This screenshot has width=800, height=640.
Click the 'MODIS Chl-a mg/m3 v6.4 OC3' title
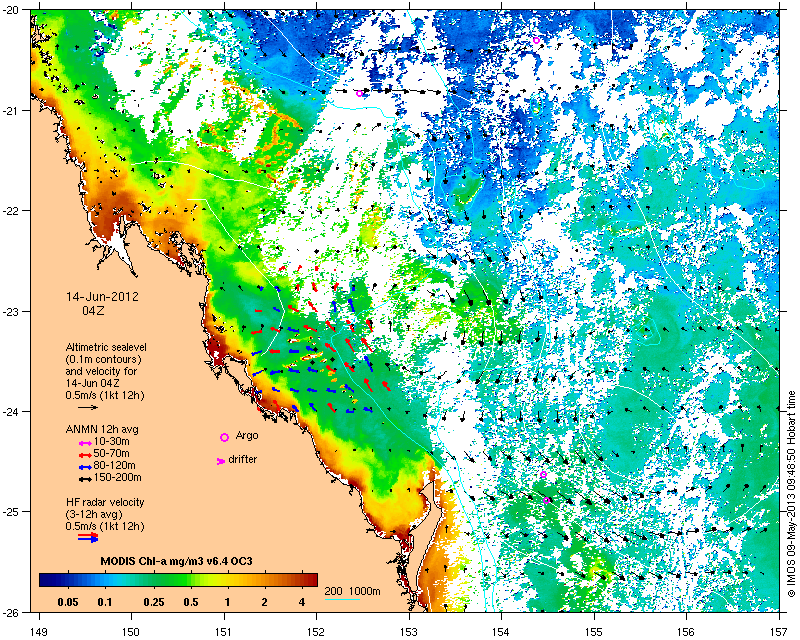click(x=177, y=561)
